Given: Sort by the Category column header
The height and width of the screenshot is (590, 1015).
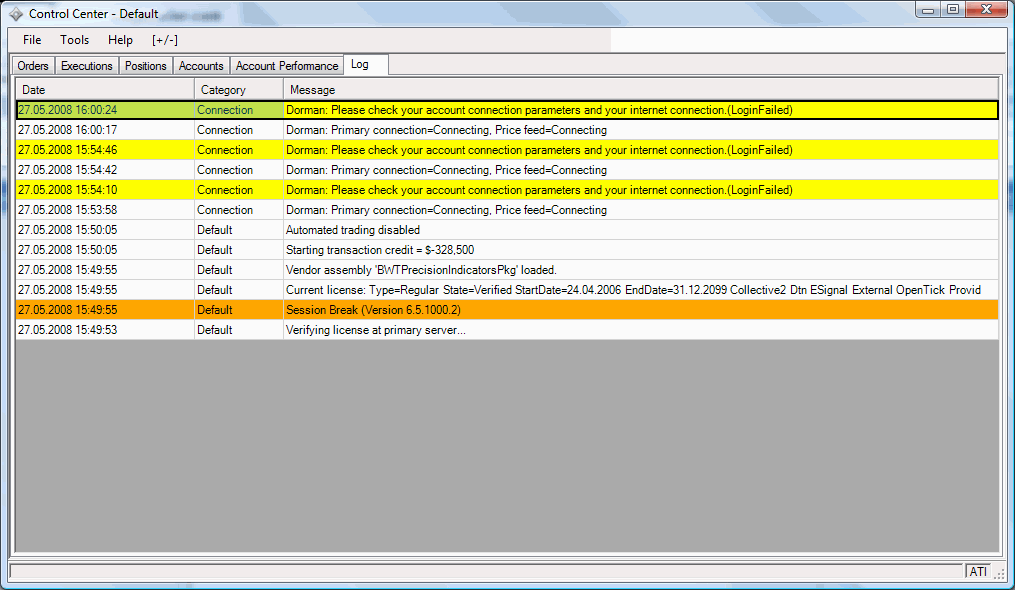Looking at the screenshot, I should [239, 89].
